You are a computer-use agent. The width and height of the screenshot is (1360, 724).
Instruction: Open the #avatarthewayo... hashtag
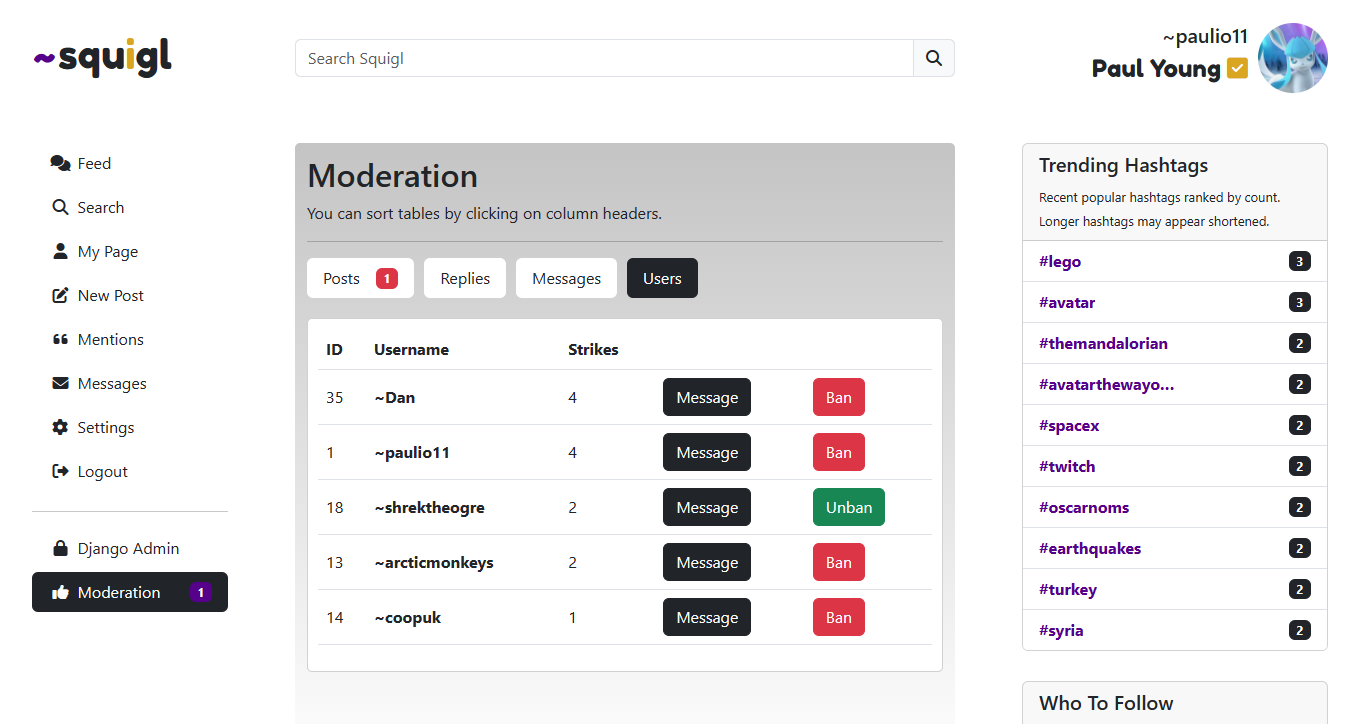[x=1106, y=384]
